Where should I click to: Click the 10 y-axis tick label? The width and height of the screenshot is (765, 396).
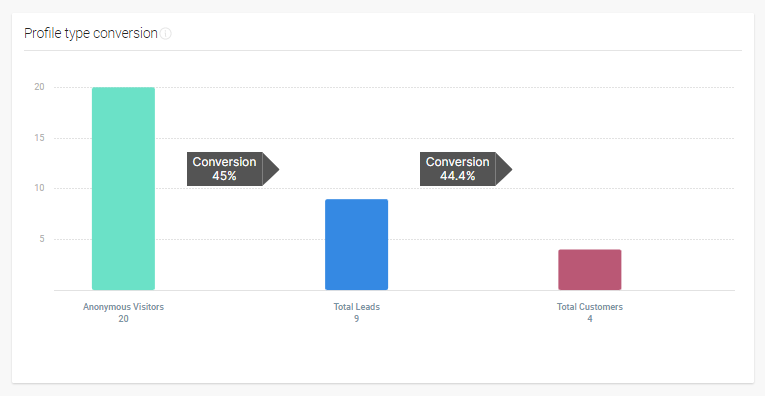[39, 188]
